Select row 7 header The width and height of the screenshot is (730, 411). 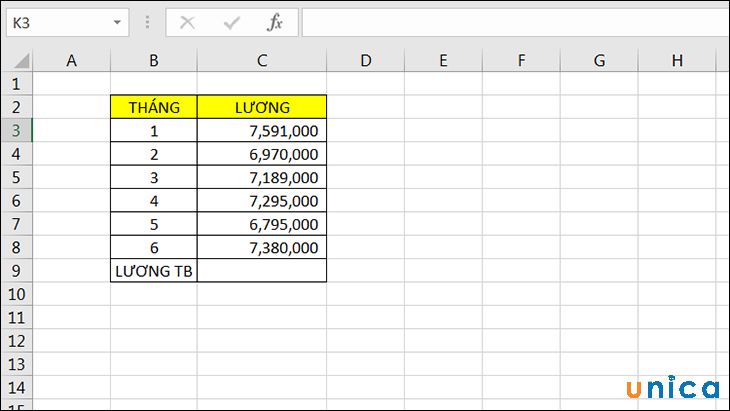click(x=17, y=224)
